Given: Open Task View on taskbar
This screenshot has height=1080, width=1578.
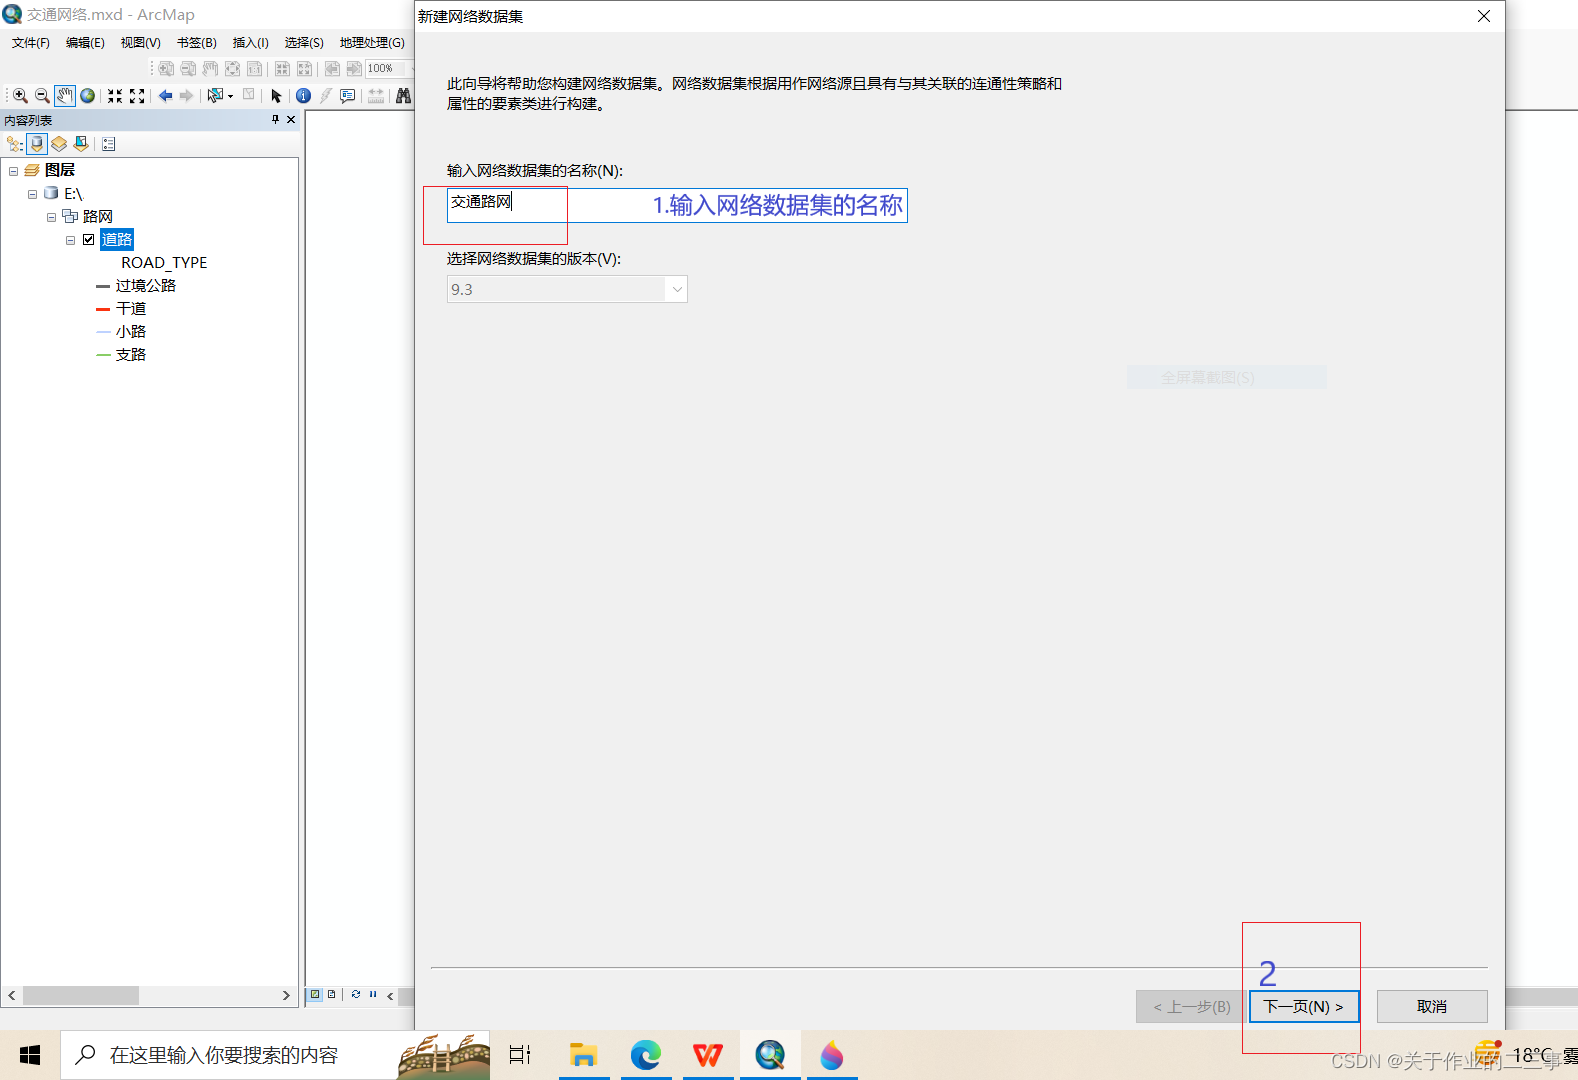Looking at the screenshot, I should pyautogui.click(x=520, y=1055).
